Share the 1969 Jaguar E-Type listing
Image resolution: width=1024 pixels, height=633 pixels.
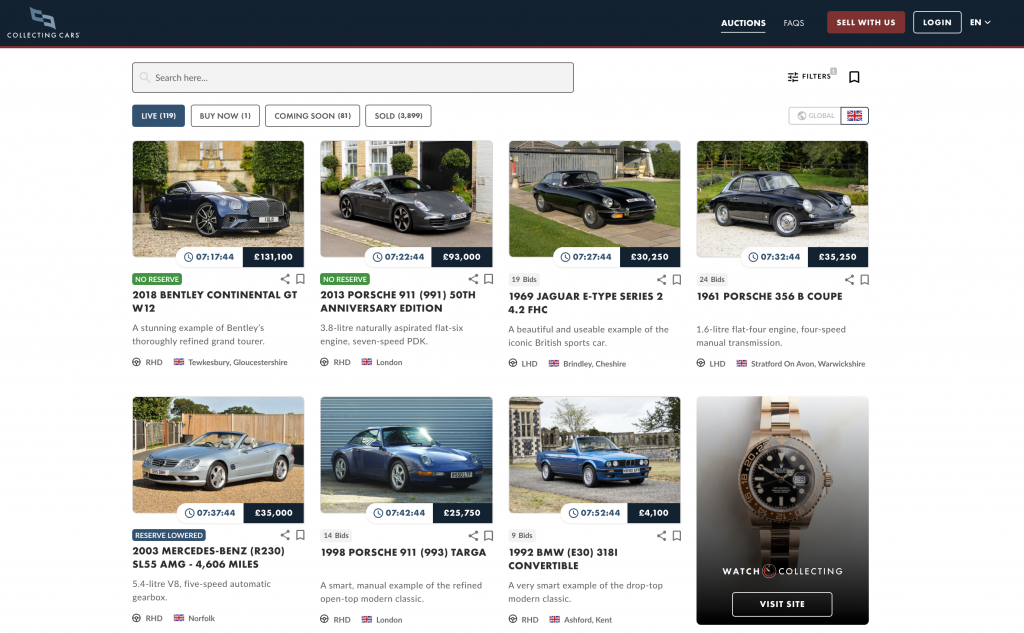[x=661, y=280]
